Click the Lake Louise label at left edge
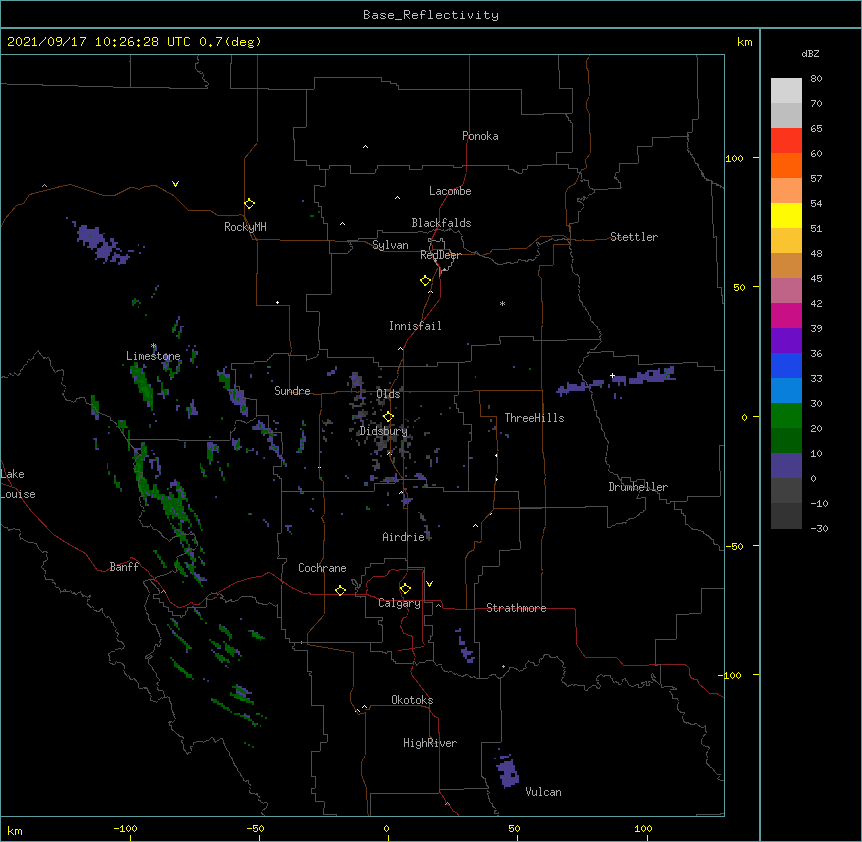Screen dimensions: 862x842 click(18, 484)
